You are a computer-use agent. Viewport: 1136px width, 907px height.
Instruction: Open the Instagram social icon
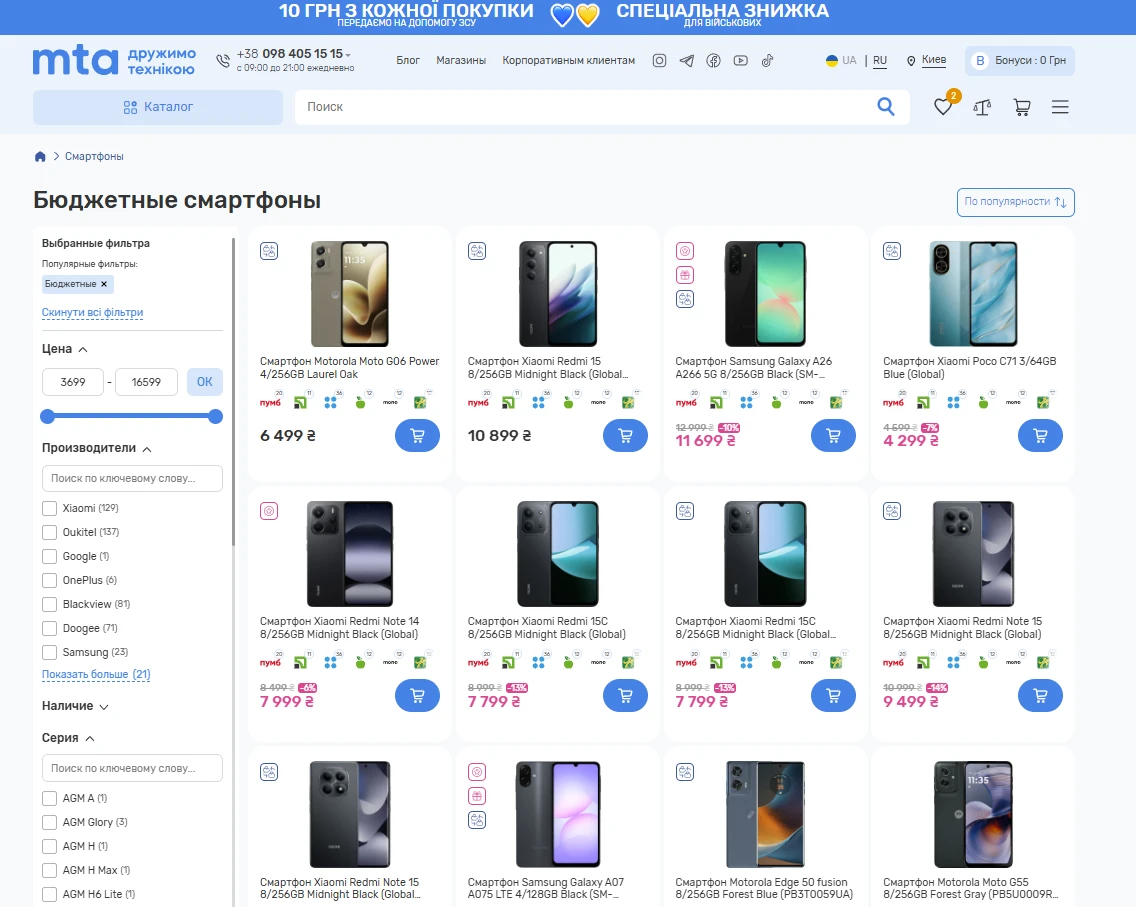659,61
